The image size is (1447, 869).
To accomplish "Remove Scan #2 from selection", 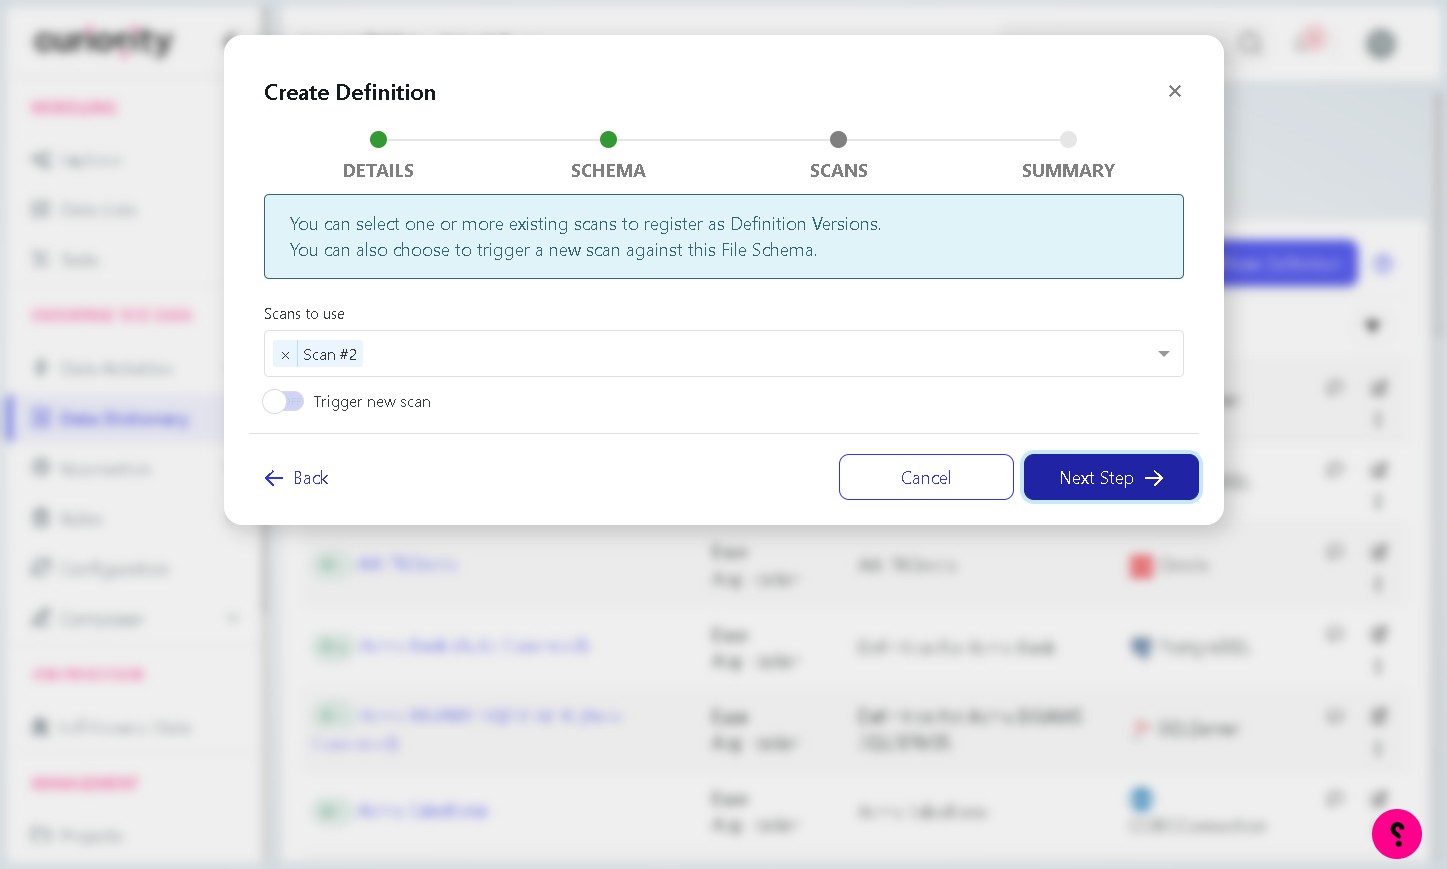I will tap(285, 355).
